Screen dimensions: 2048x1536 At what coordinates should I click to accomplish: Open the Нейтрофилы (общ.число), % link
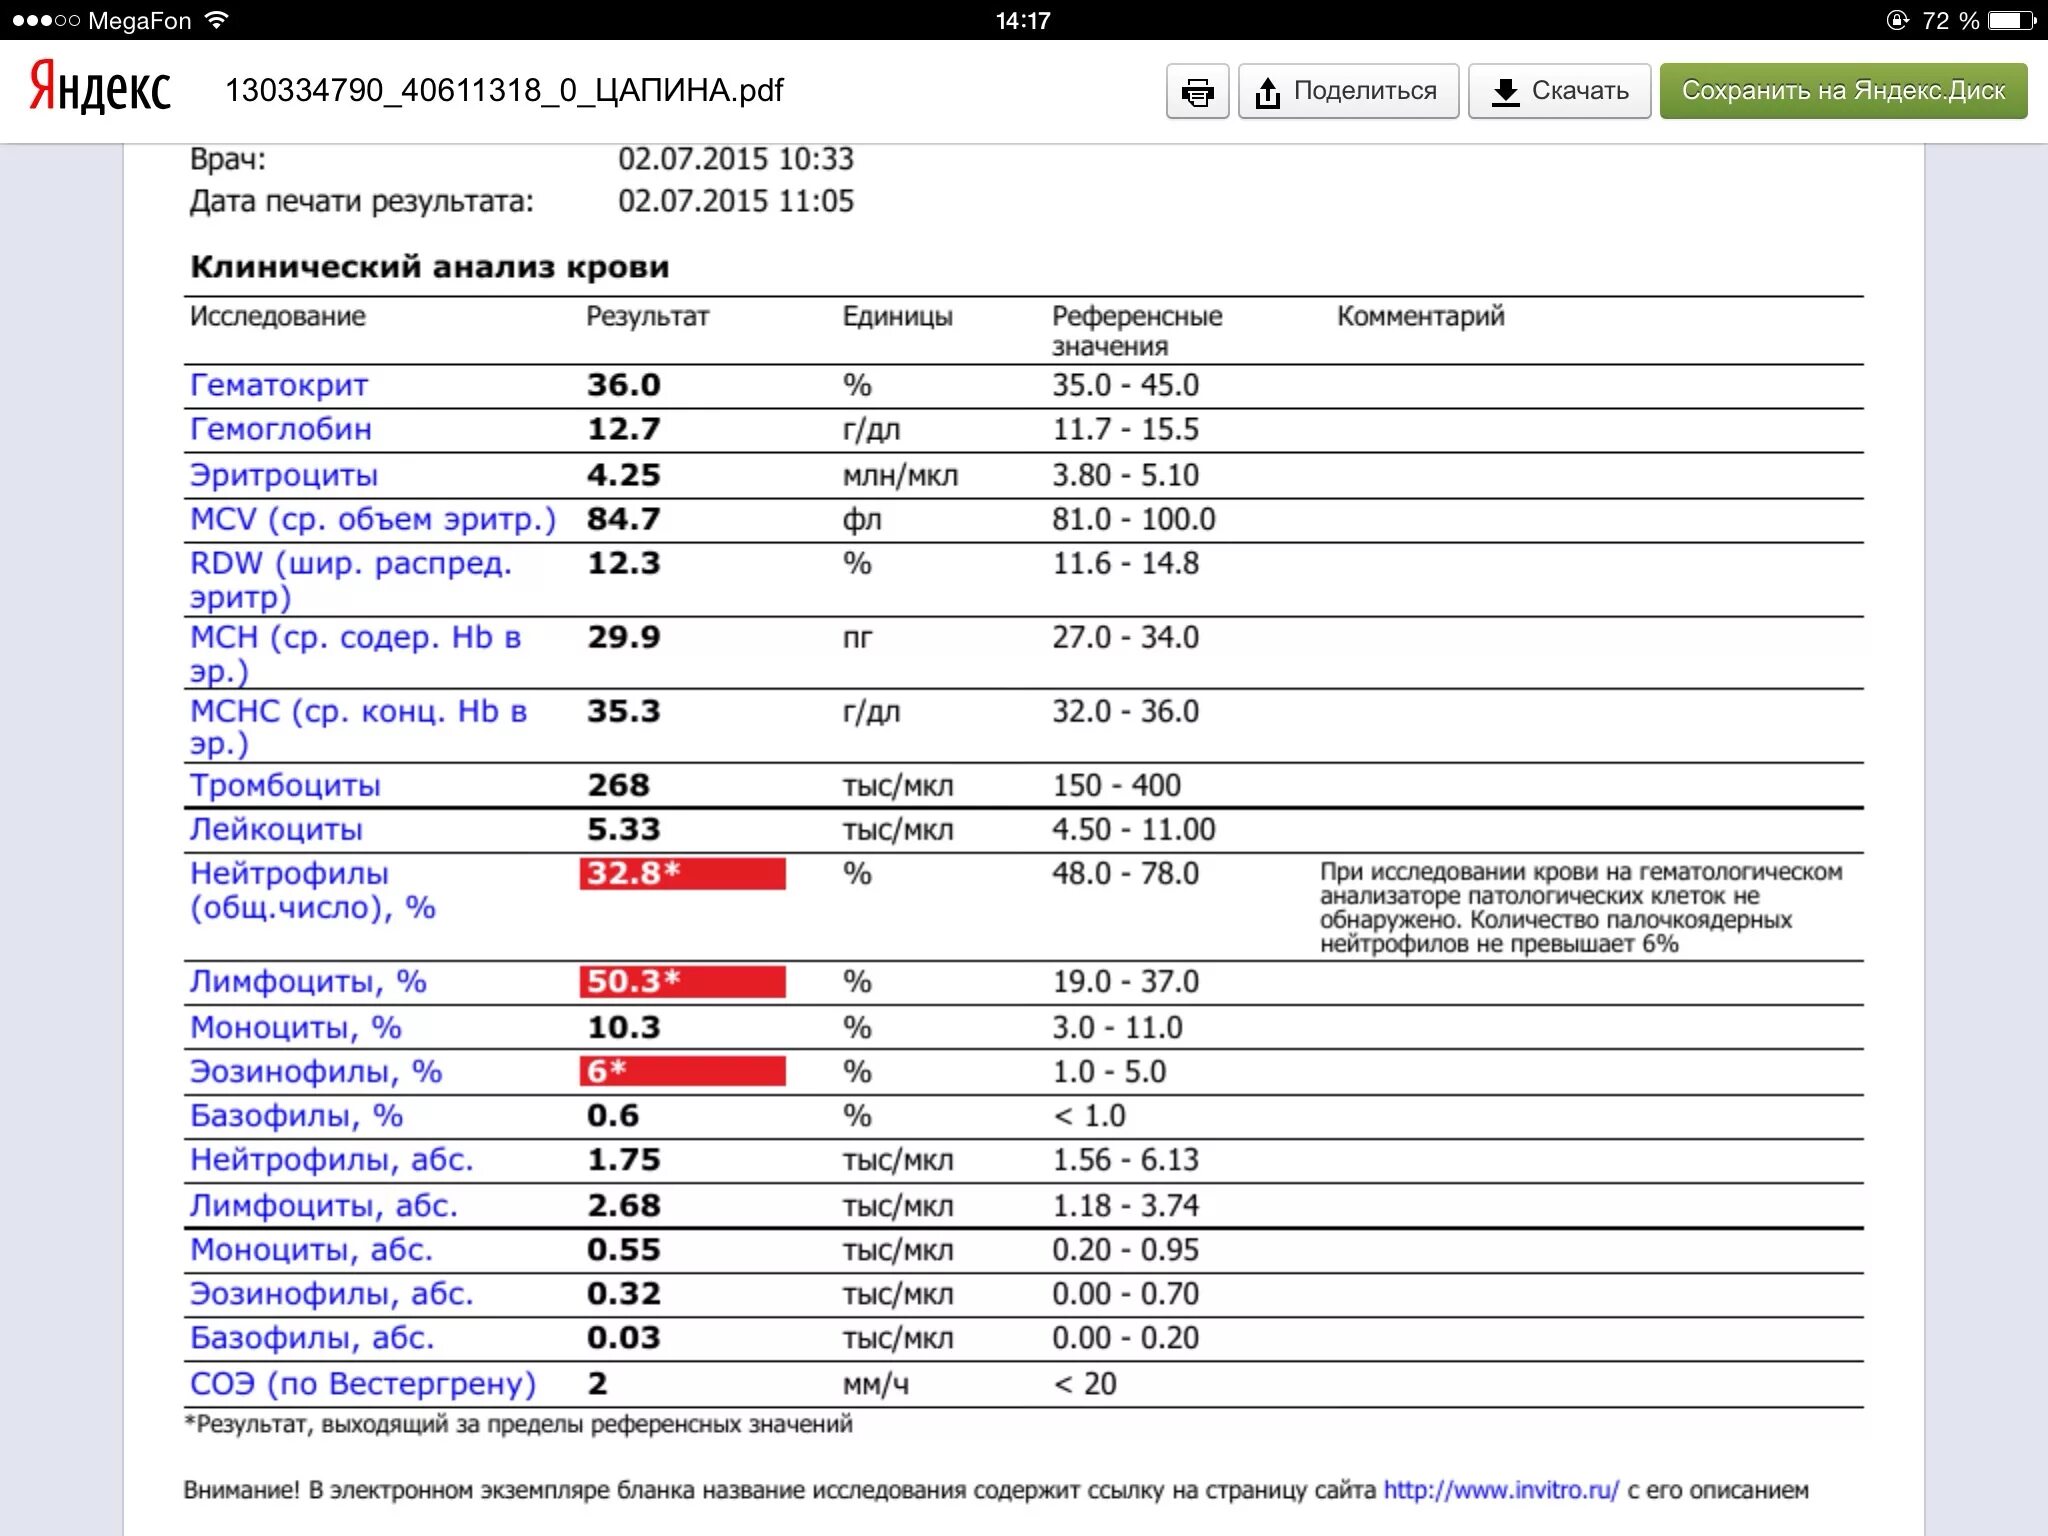point(312,890)
